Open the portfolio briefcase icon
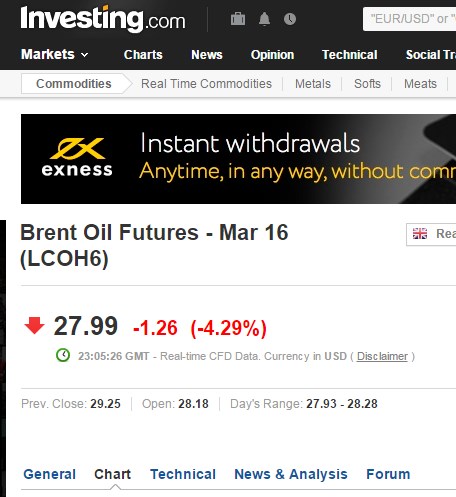Image resolution: width=456 pixels, height=497 pixels. coord(238,19)
